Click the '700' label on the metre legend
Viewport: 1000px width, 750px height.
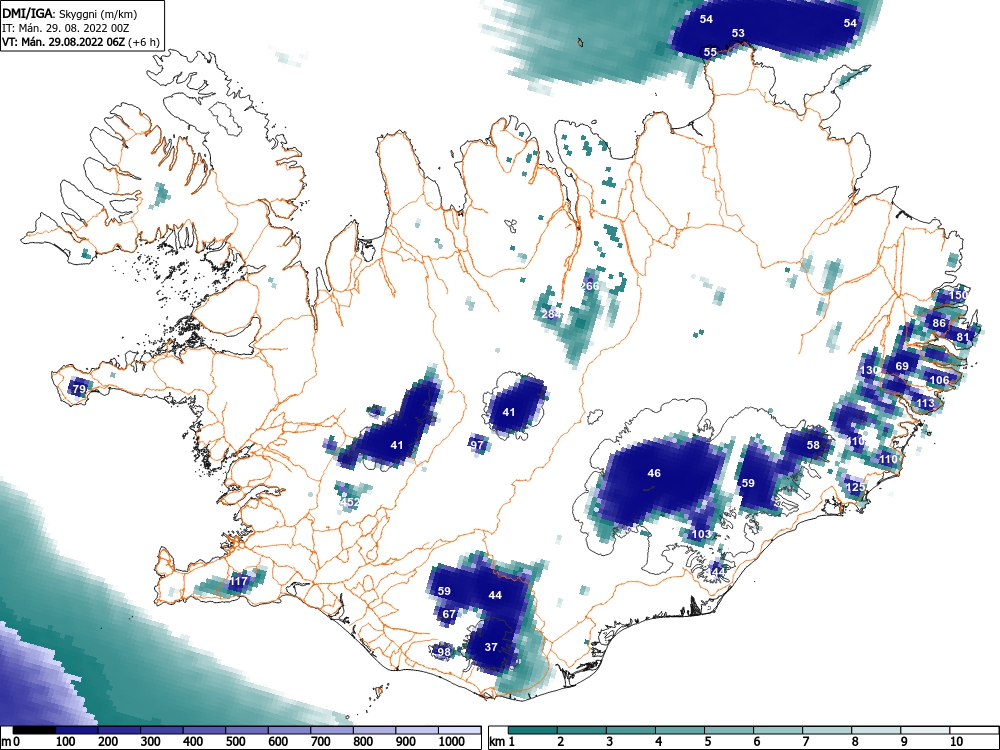(321, 742)
